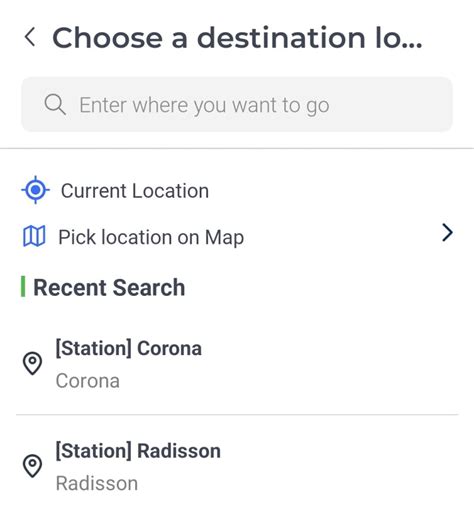This screenshot has width=474, height=509.
Task: Open the chevron next to Pick location on Map
Action: (447, 232)
